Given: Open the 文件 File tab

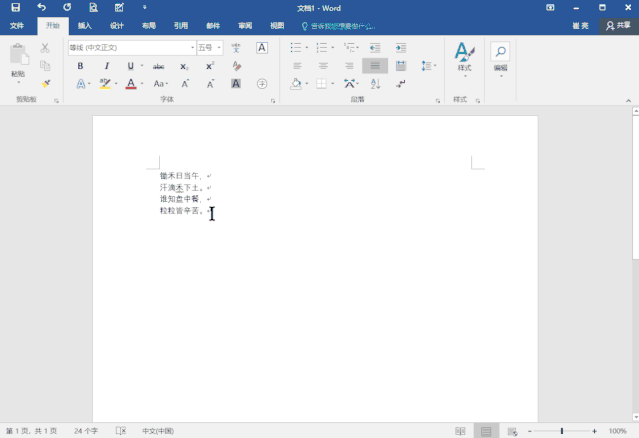Looking at the screenshot, I should click(17, 26).
